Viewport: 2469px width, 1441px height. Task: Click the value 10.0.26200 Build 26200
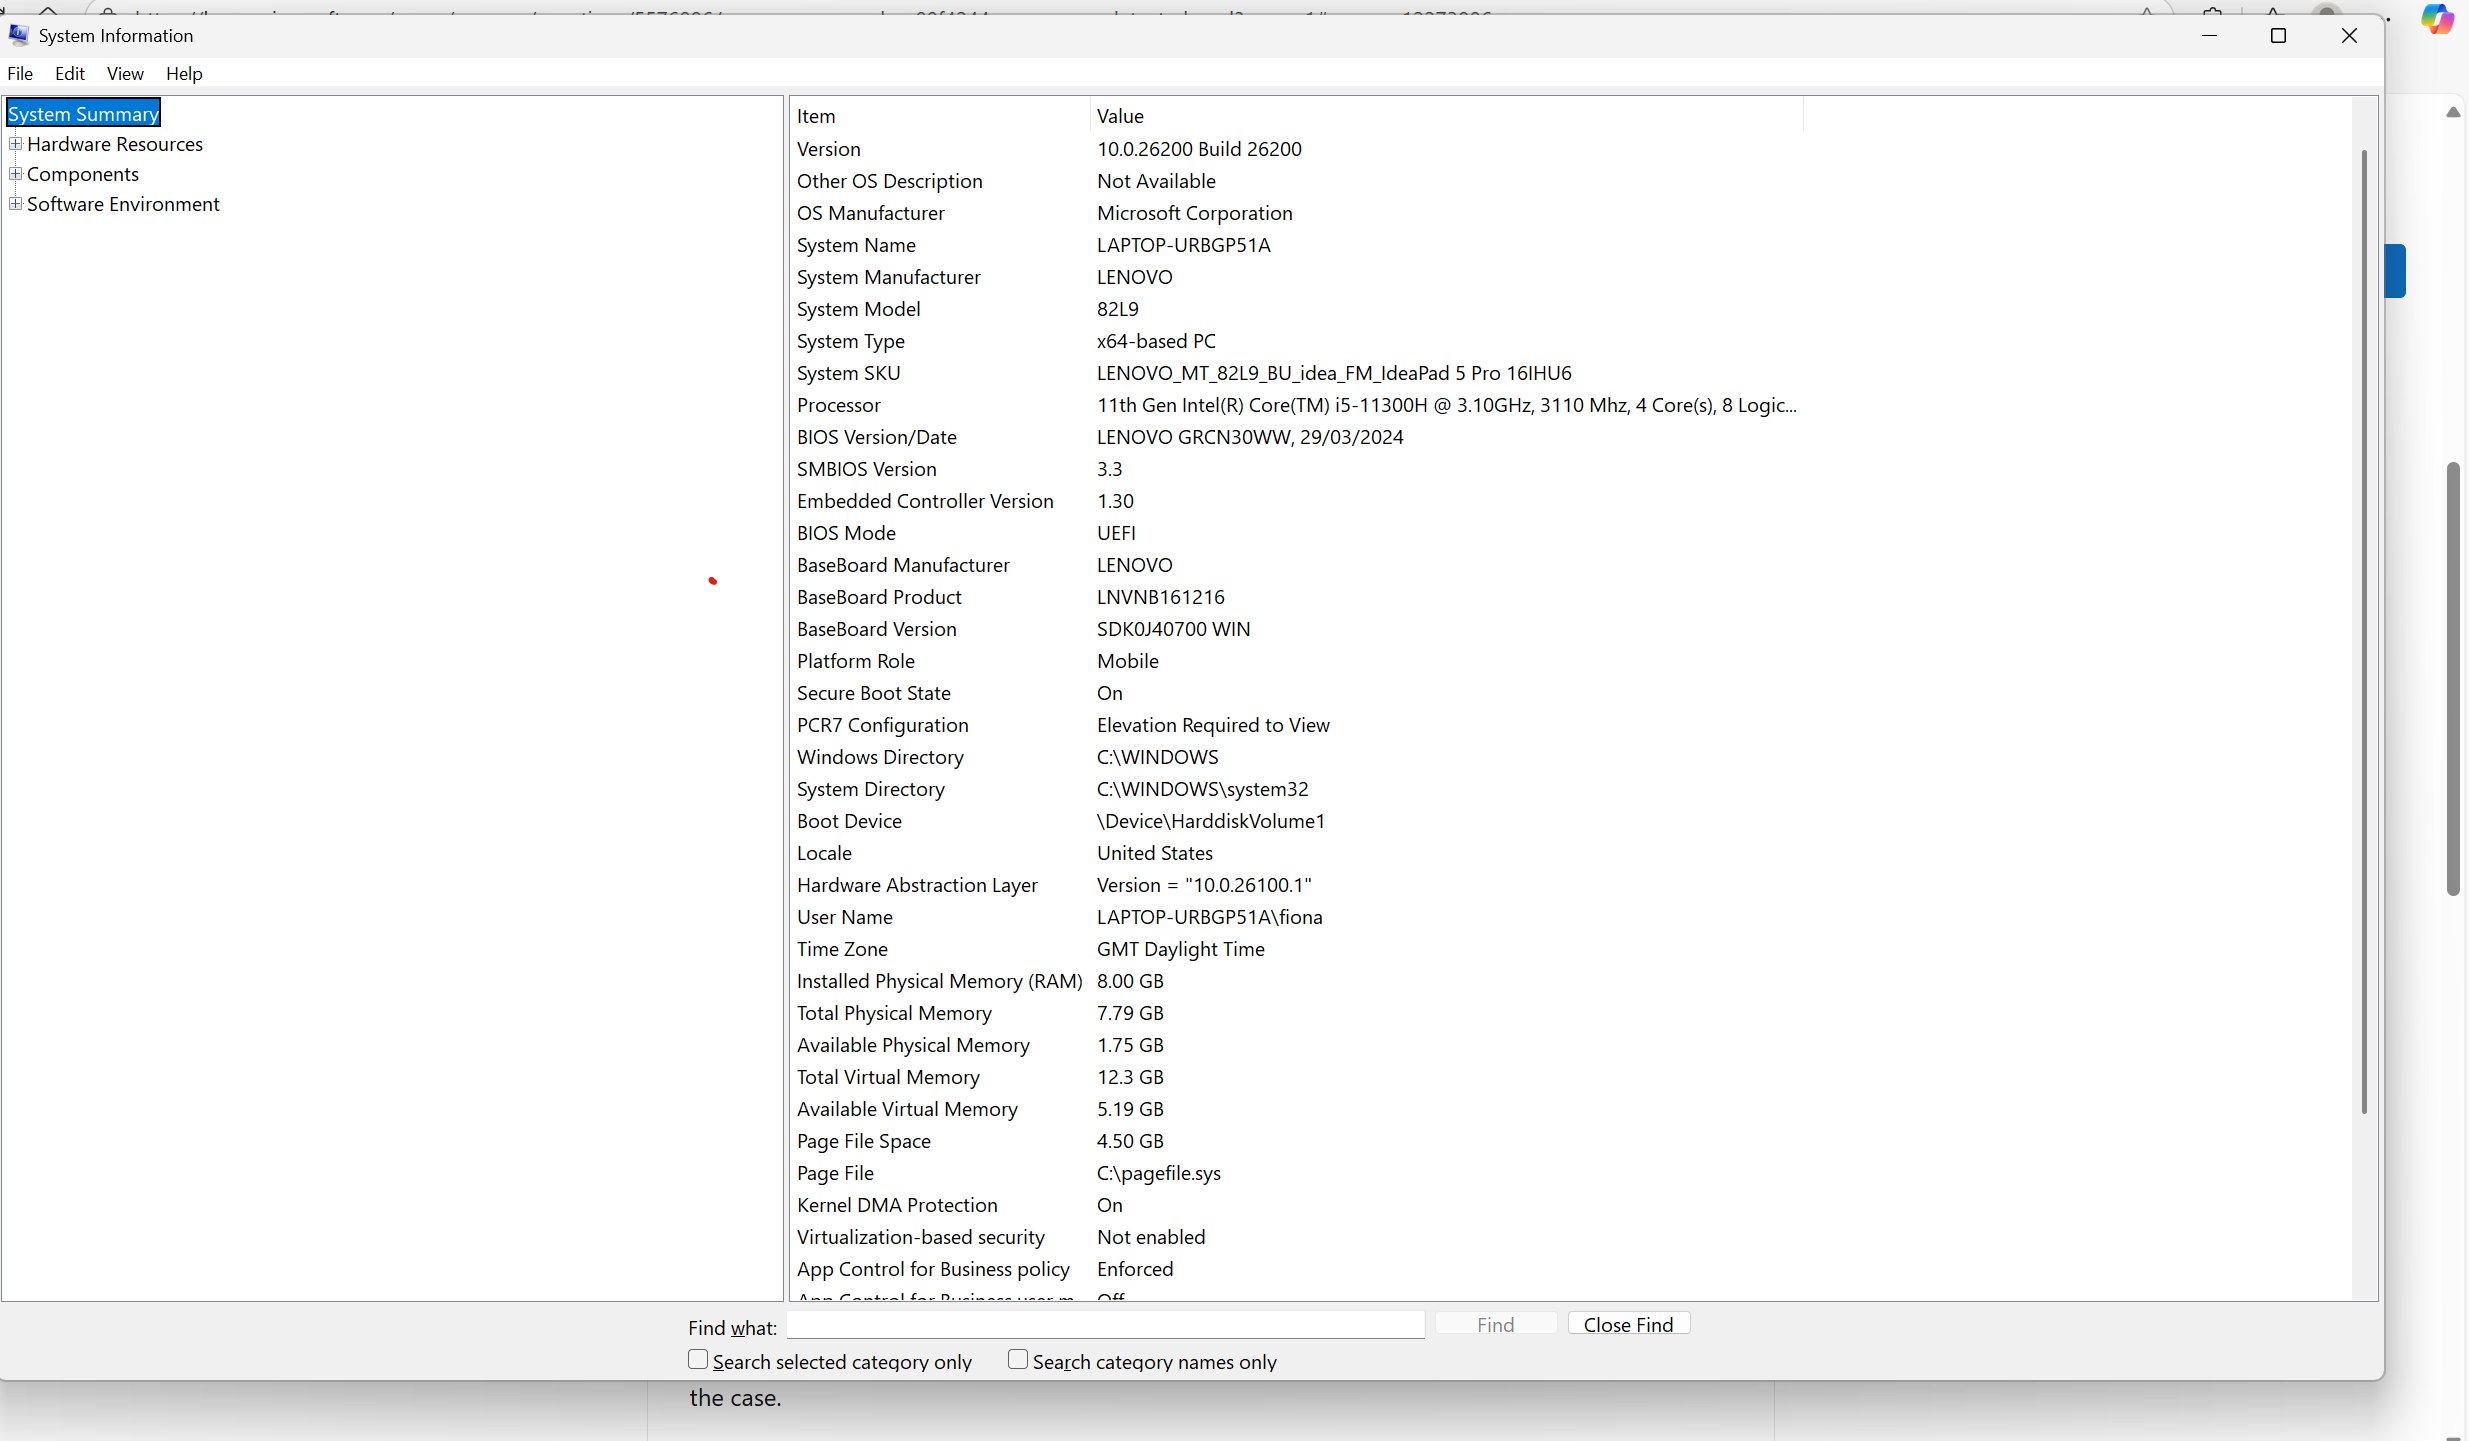tap(1199, 149)
